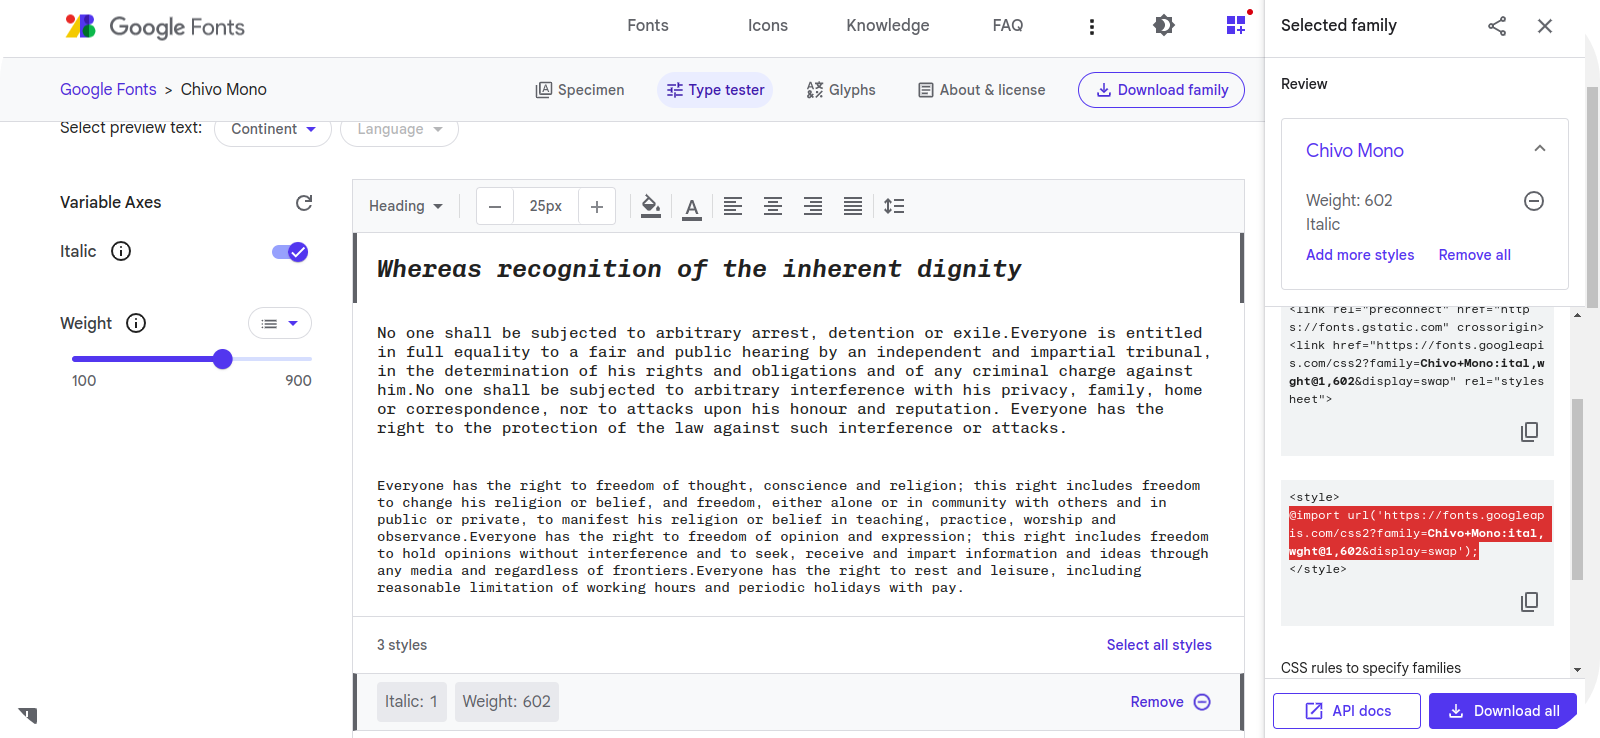
Task: Click Remove all link
Action: pos(1475,255)
